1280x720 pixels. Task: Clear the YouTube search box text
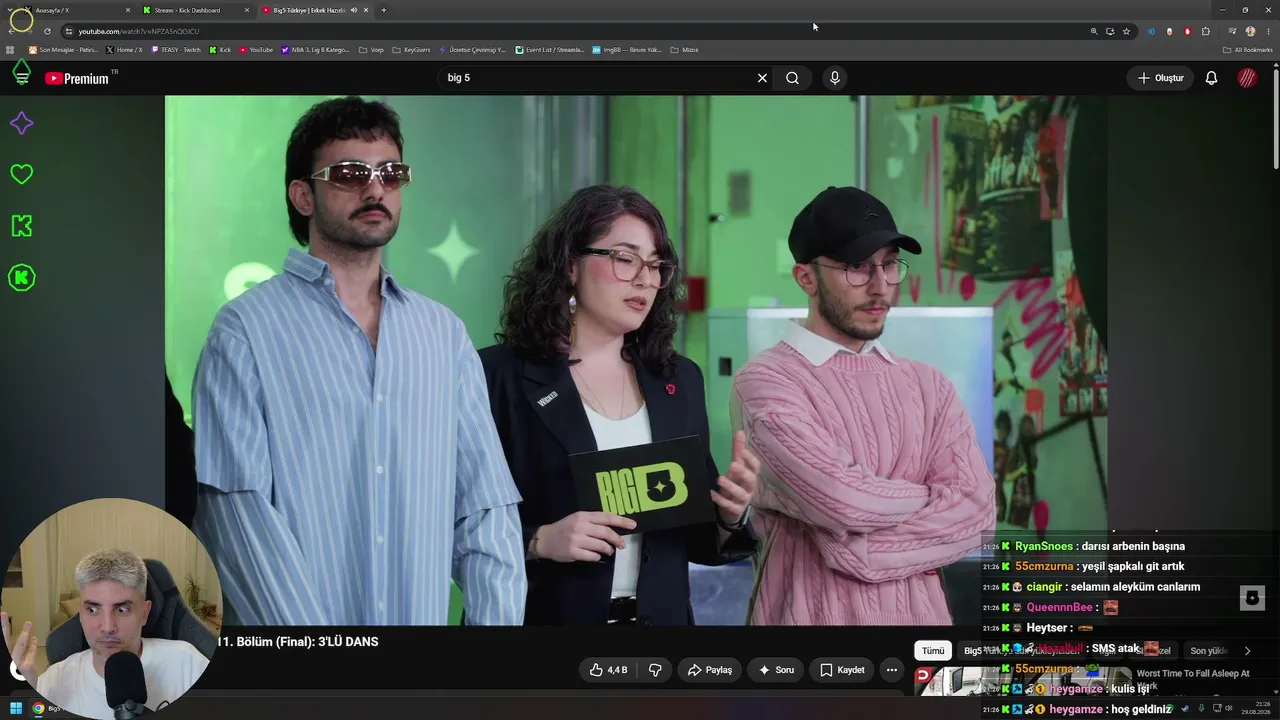click(x=762, y=78)
